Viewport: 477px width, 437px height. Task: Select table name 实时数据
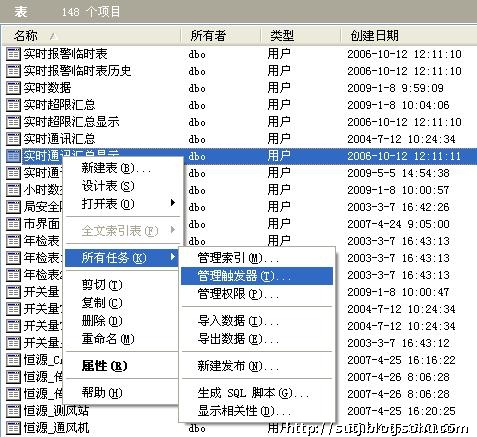point(47,88)
